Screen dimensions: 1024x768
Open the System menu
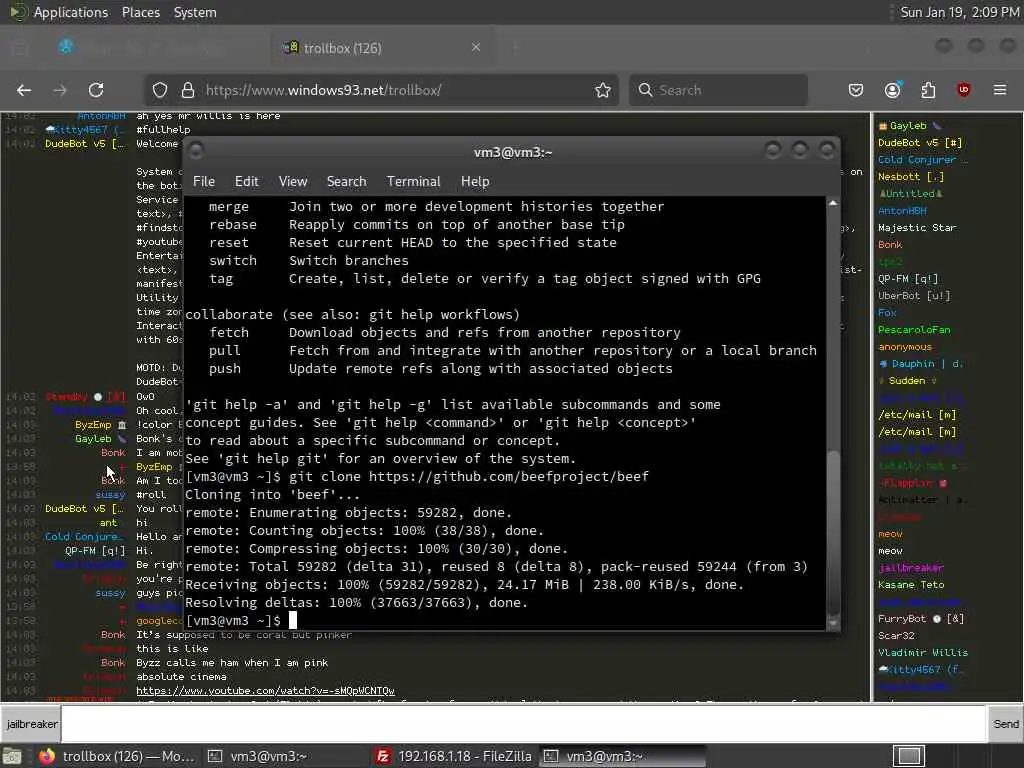click(195, 12)
